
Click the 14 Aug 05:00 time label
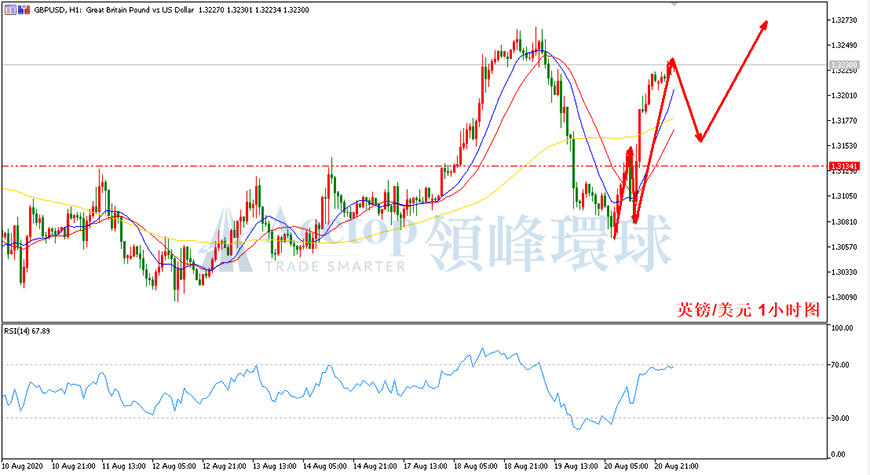tap(325, 466)
